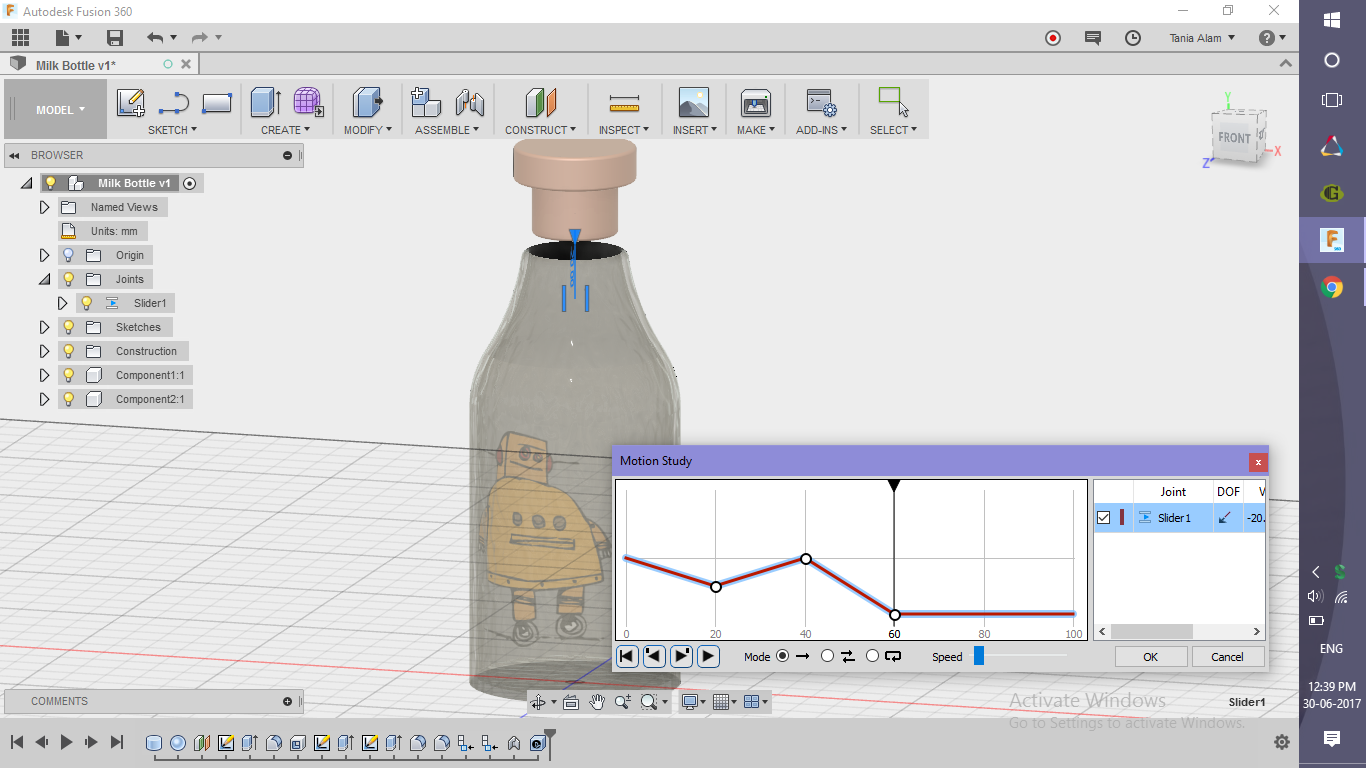Open the SKETCH menu dropdown

(172, 130)
